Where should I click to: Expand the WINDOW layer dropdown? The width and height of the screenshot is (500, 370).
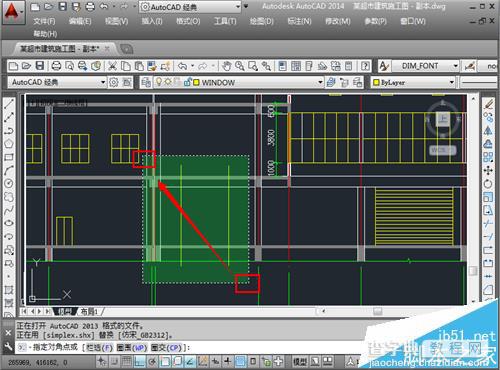click(x=320, y=82)
